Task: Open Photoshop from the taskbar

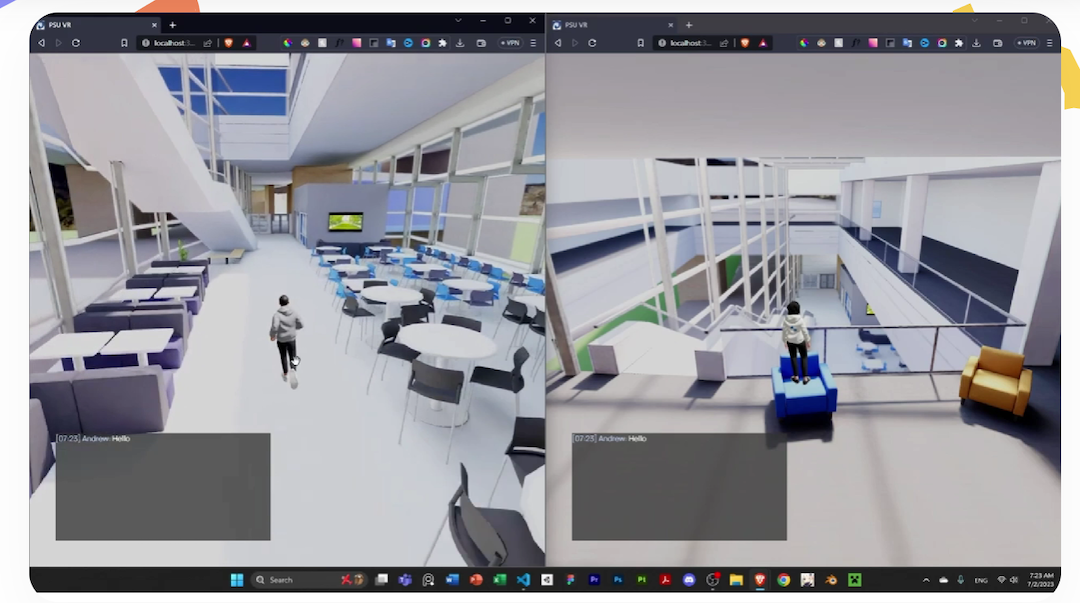Action: coord(618,580)
